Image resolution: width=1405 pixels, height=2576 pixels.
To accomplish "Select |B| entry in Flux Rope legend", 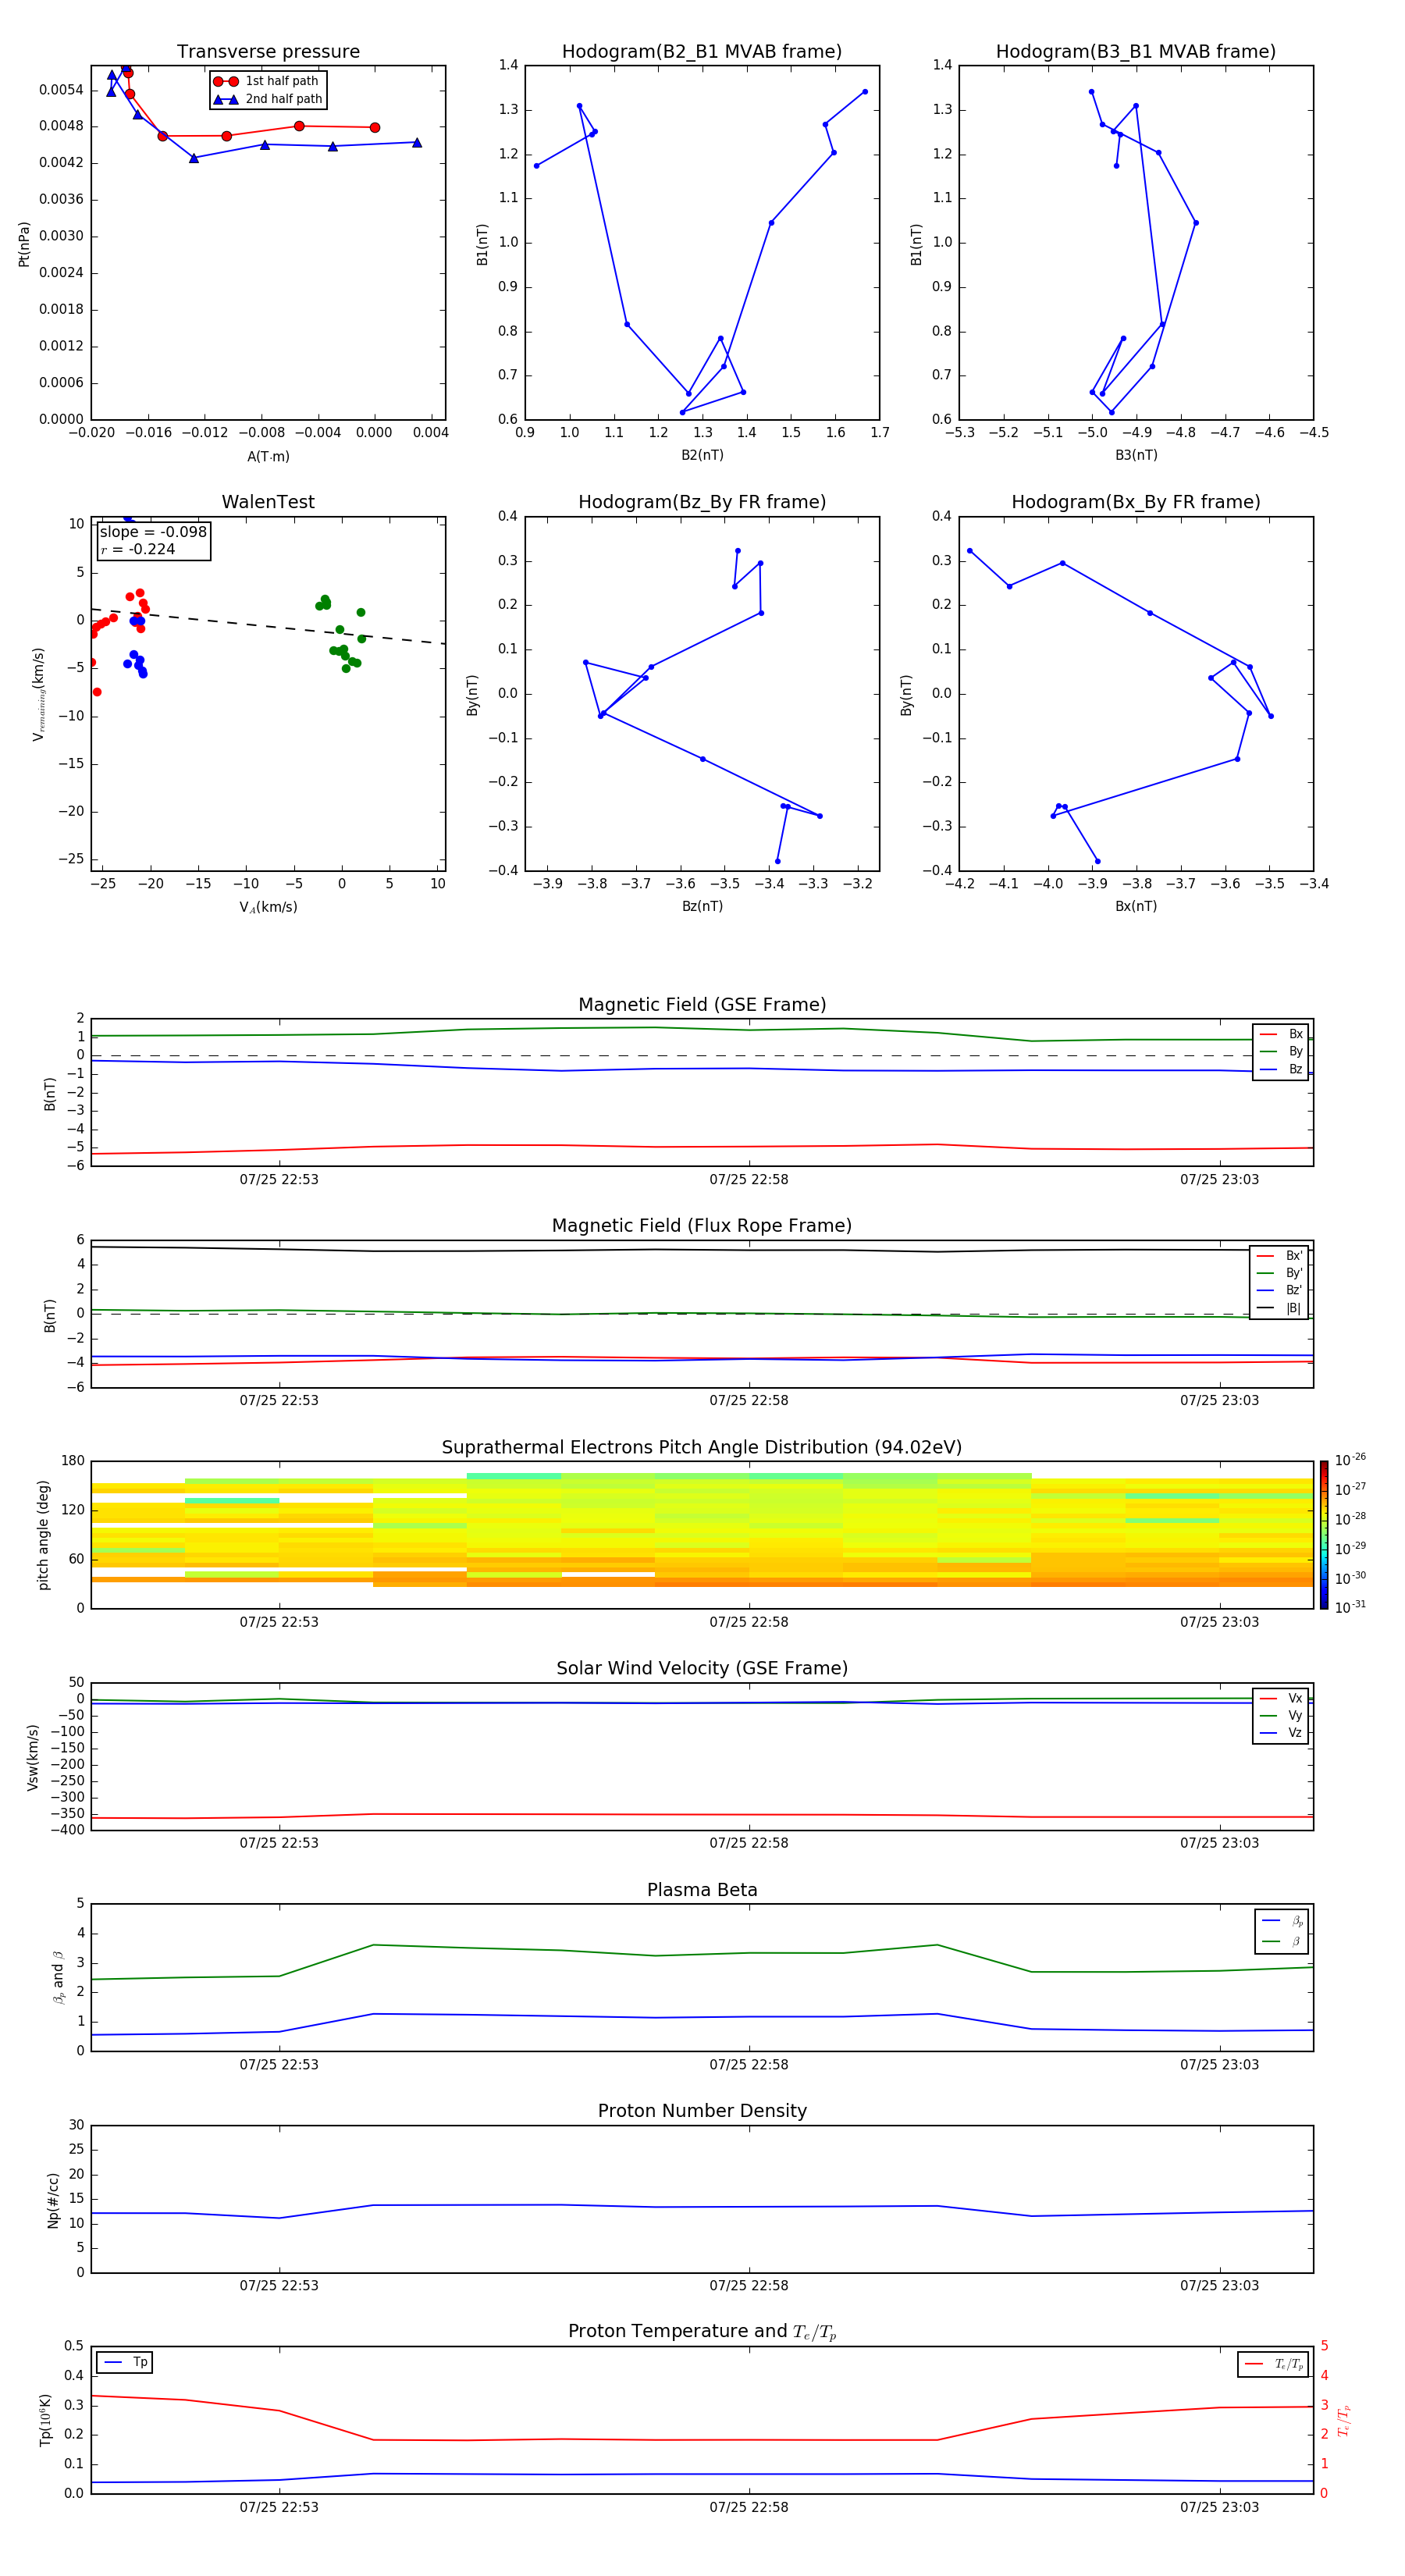I will [x=1280, y=1308].
